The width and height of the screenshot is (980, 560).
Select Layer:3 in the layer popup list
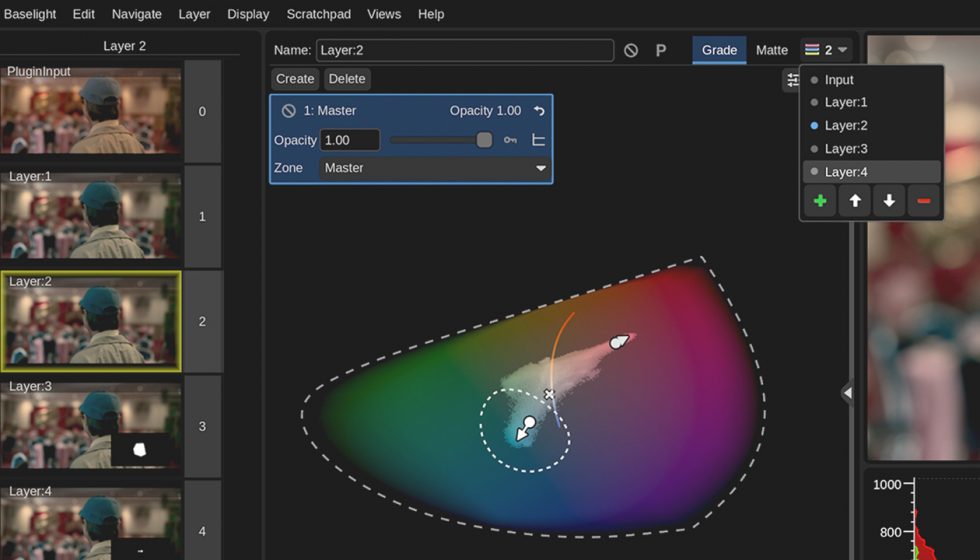pyautogui.click(x=871, y=148)
